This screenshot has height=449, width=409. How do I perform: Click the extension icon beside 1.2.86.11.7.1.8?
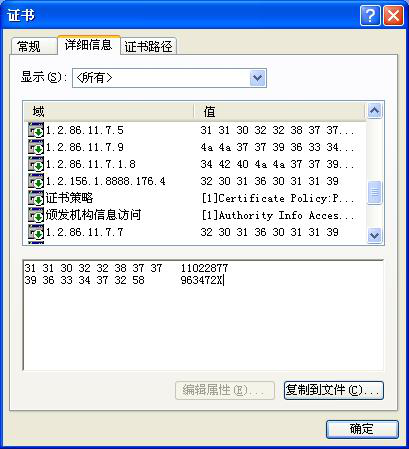pos(36,164)
